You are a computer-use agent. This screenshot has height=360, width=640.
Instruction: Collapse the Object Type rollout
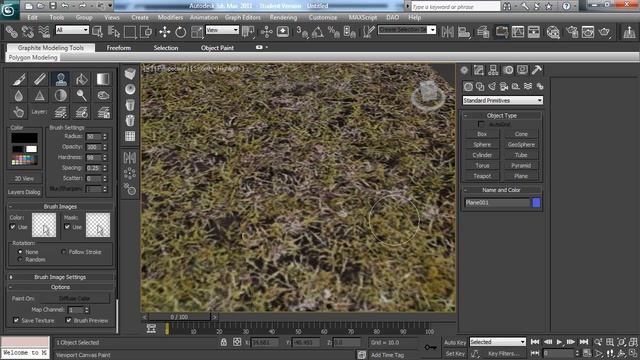pos(502,116)
